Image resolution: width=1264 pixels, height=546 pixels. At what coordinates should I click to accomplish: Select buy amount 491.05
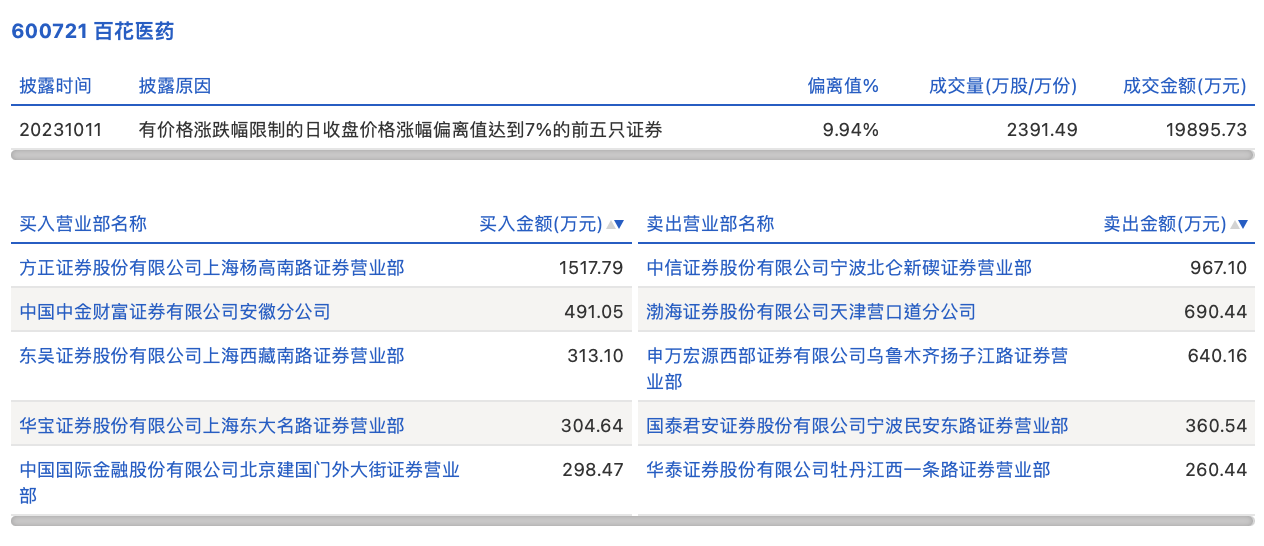594,312
